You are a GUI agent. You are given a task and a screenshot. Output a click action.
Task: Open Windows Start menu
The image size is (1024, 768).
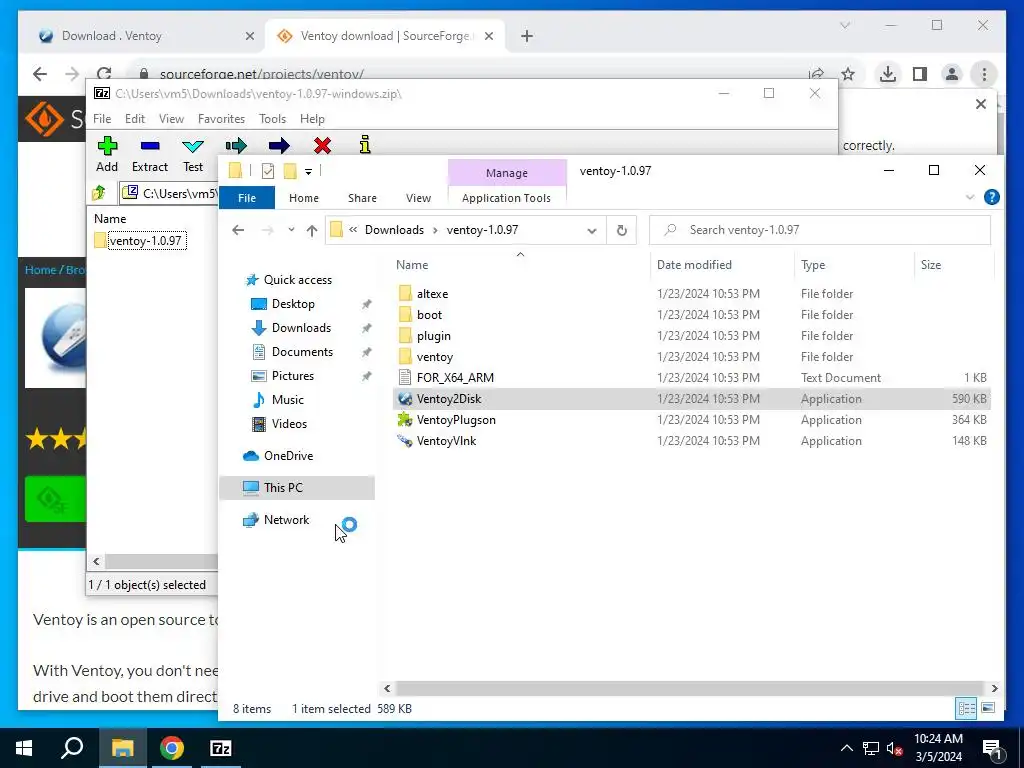click(x=24, y=748)
